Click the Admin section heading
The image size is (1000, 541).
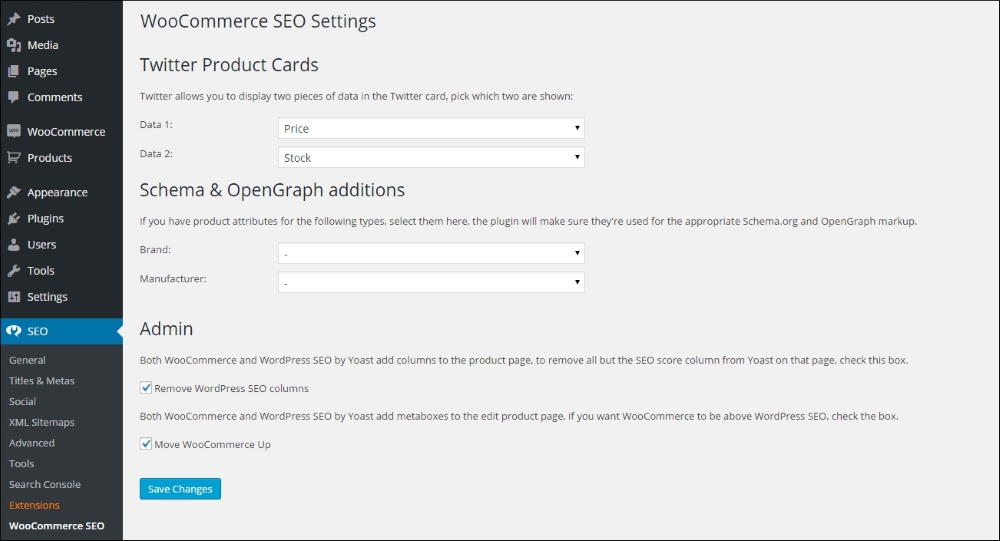tap(166, 329)
